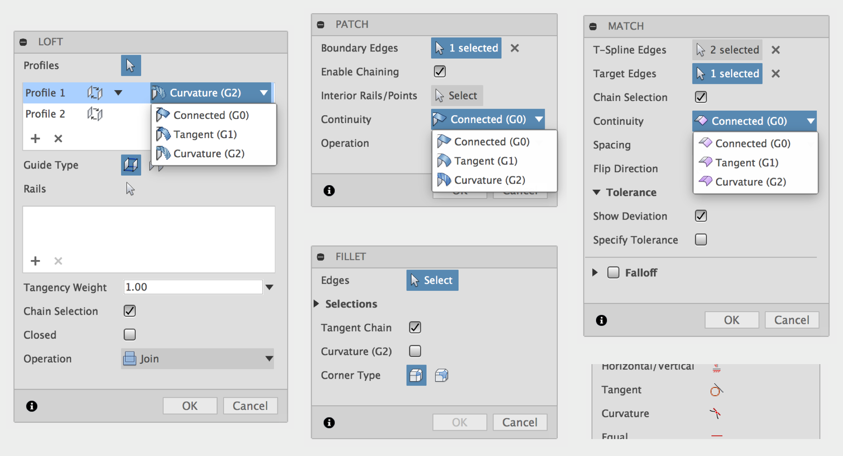Expand the Selections section in Fillet

317,304
